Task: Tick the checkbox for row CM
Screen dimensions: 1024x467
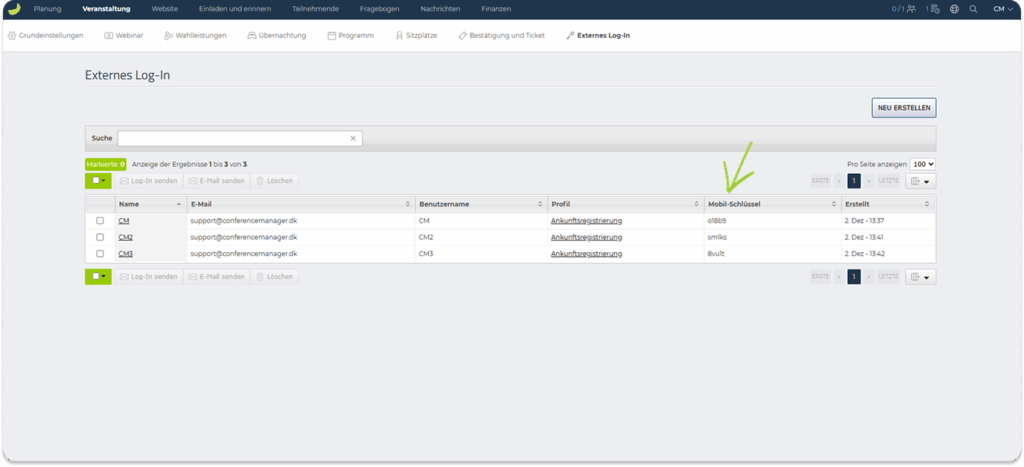Action: (x=100, y=221)
